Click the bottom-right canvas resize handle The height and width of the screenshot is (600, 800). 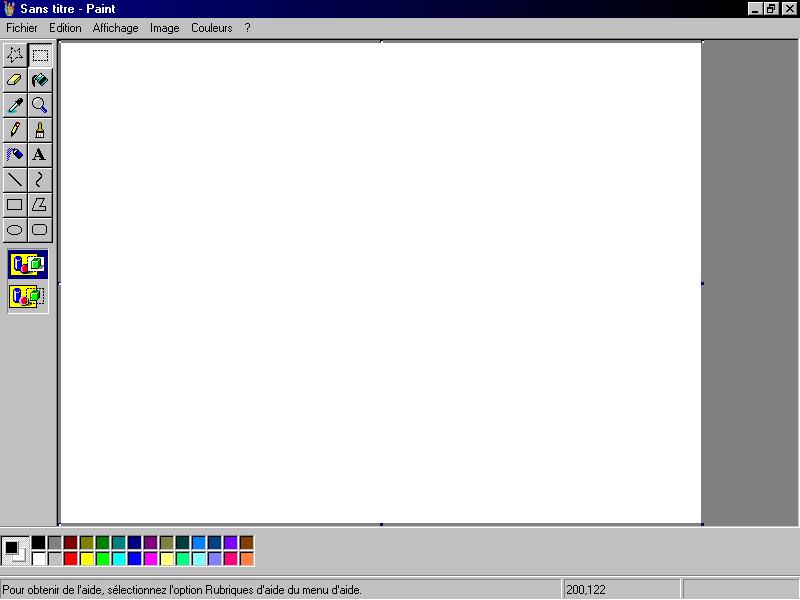click(702, 524)
